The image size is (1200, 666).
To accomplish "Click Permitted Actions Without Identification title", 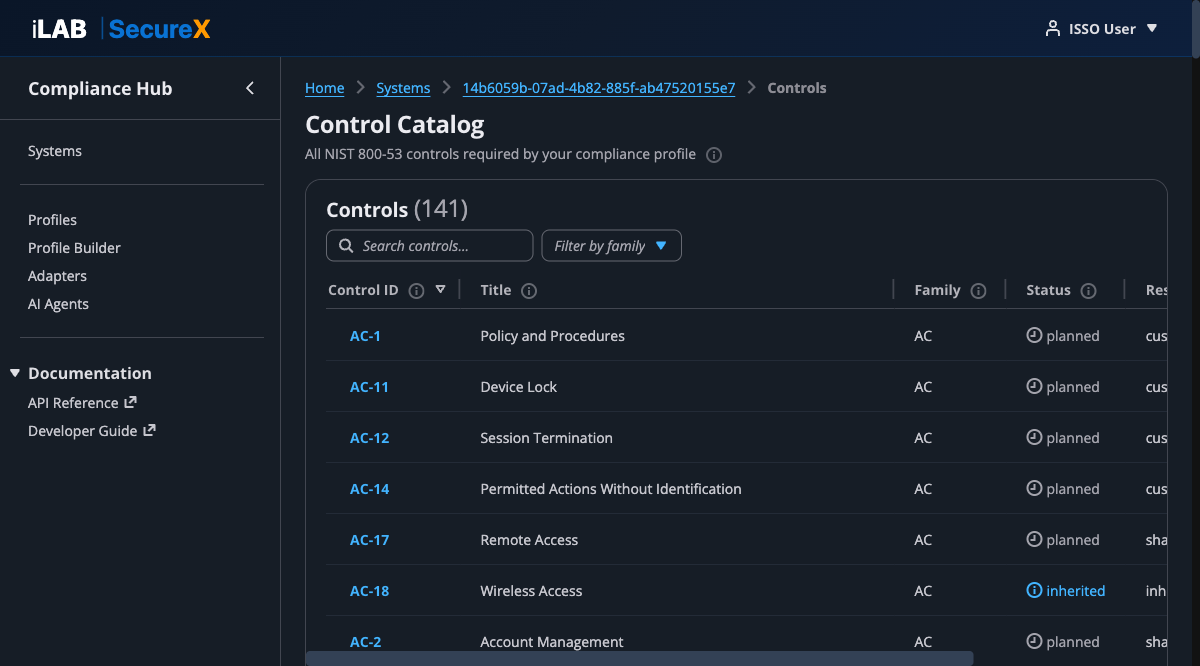I will [x=611, y=489].
